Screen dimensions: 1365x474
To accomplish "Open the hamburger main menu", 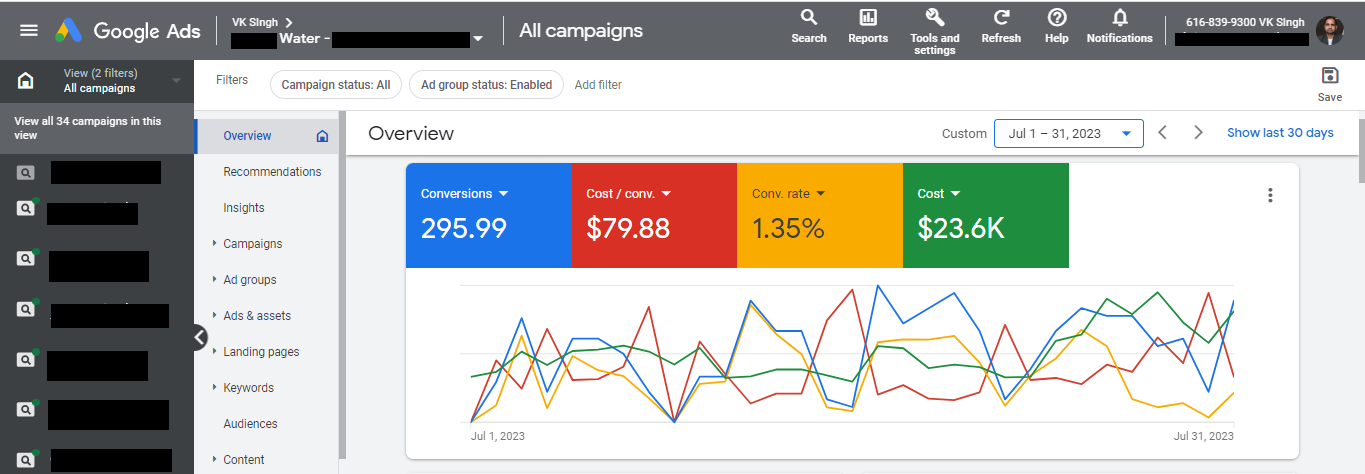I will pos(29,30).
